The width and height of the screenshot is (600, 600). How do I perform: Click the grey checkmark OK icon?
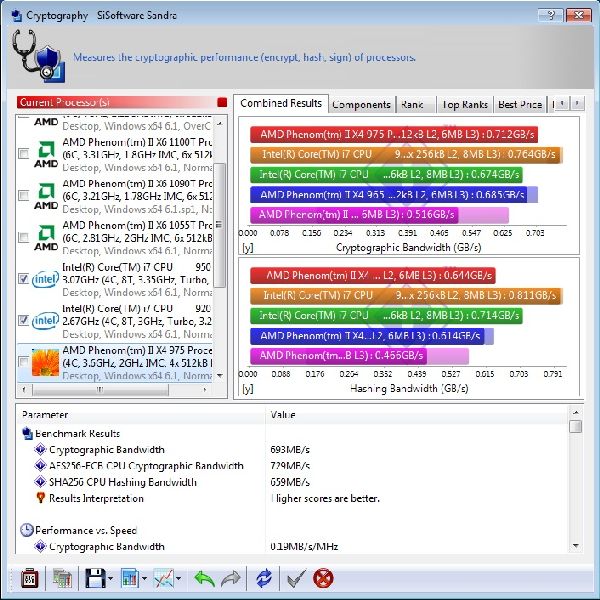point(295,578)
